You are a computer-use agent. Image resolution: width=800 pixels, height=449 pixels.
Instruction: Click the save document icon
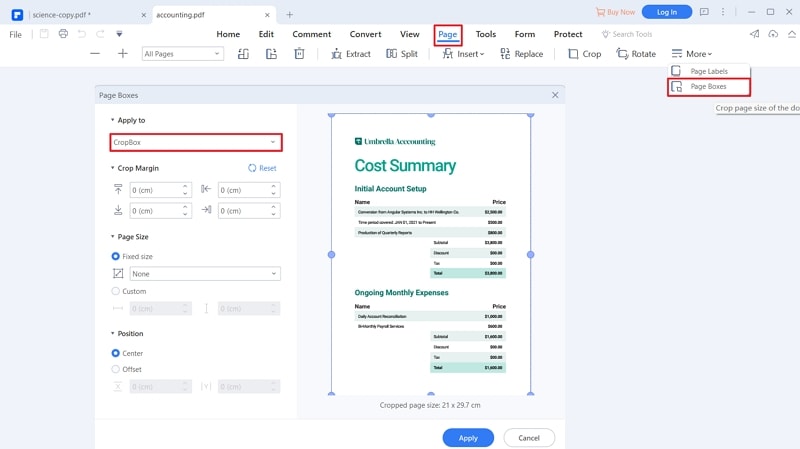44,34
